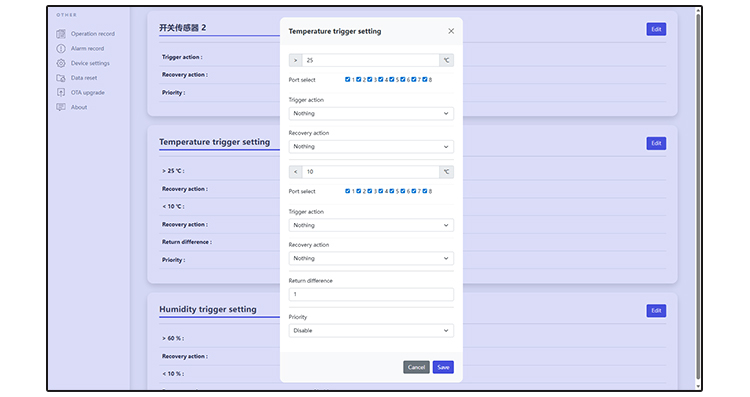
Task: Click Edit for 开关传感器 2 card
Action: tap(656, 29)
